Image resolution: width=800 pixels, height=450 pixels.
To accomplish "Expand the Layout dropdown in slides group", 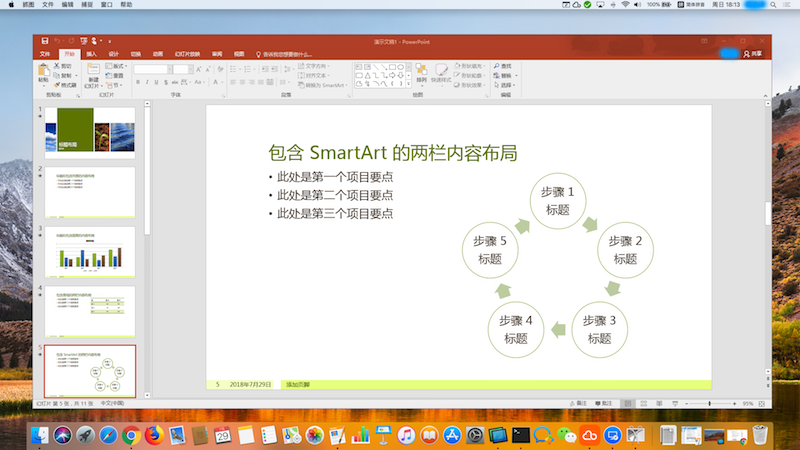I will point(116,66).
